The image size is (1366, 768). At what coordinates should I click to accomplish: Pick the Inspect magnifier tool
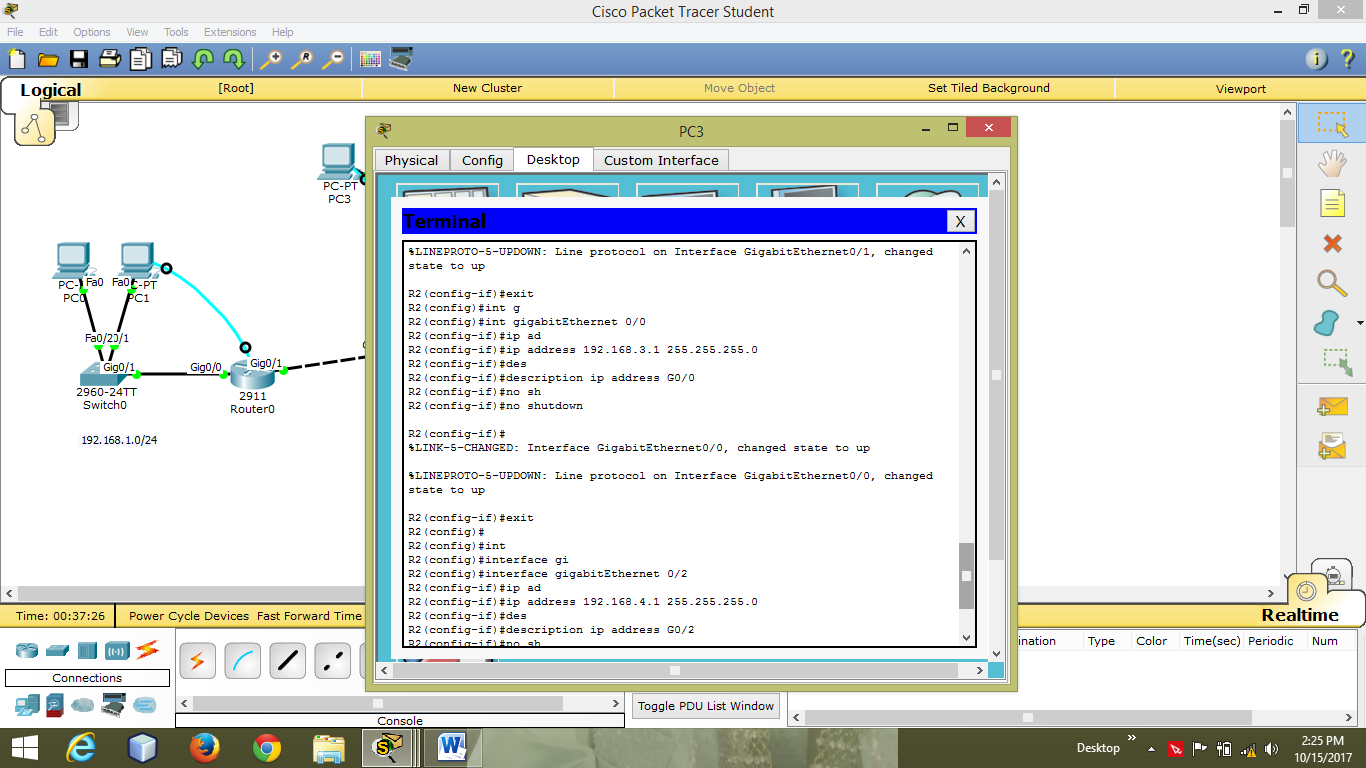coord(1332,283)
